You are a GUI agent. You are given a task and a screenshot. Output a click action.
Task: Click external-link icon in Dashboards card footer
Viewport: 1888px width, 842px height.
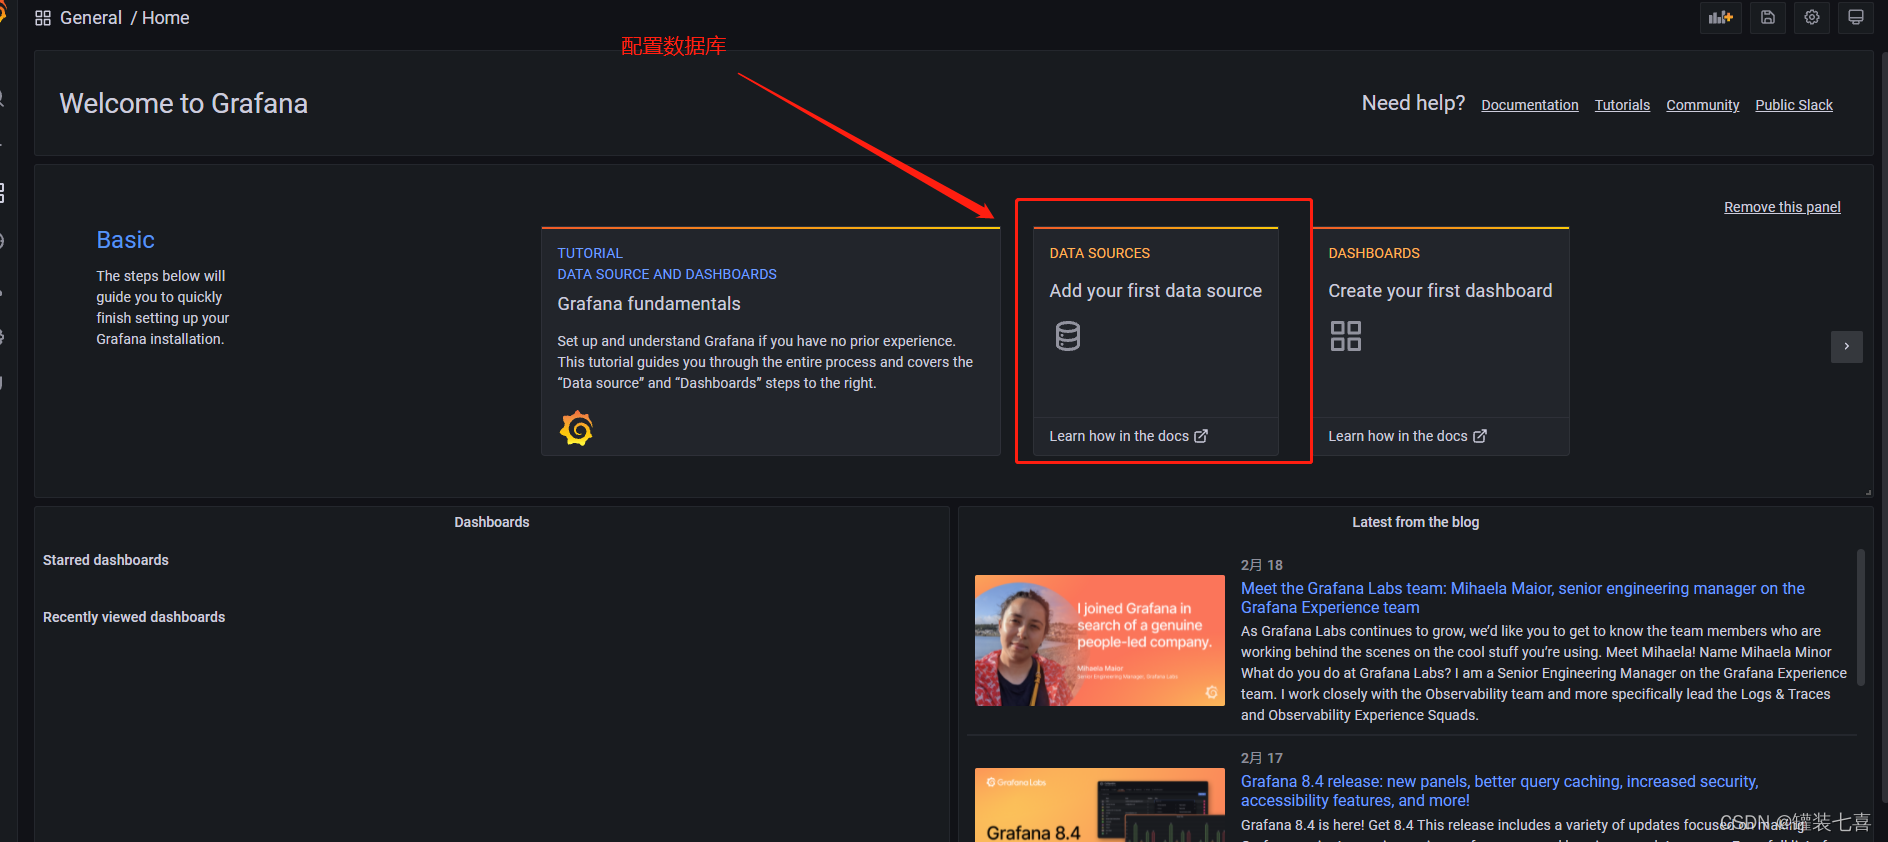point(1480,436)
